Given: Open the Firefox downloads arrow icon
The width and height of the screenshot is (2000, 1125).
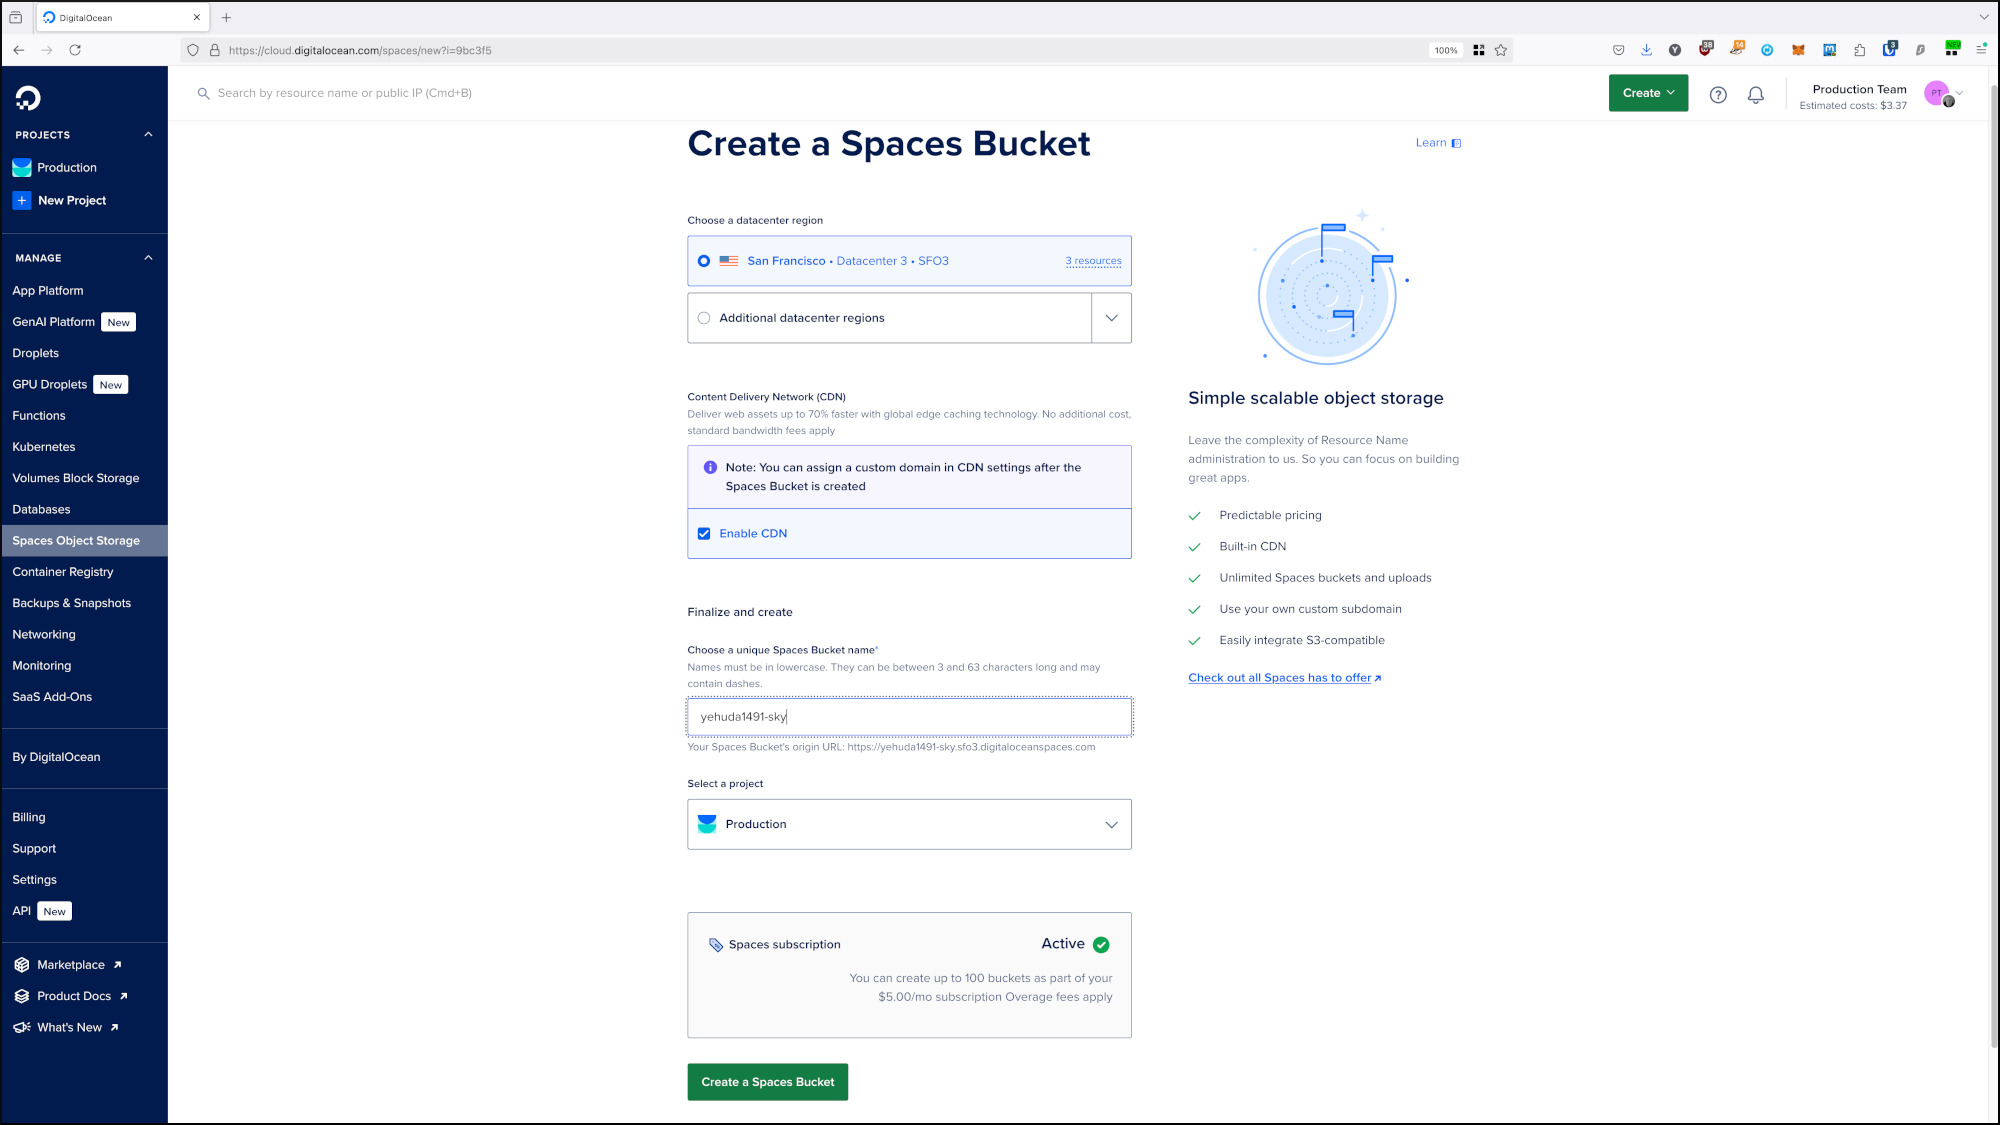Looking at the screenshot, I should coord(1646,50).
